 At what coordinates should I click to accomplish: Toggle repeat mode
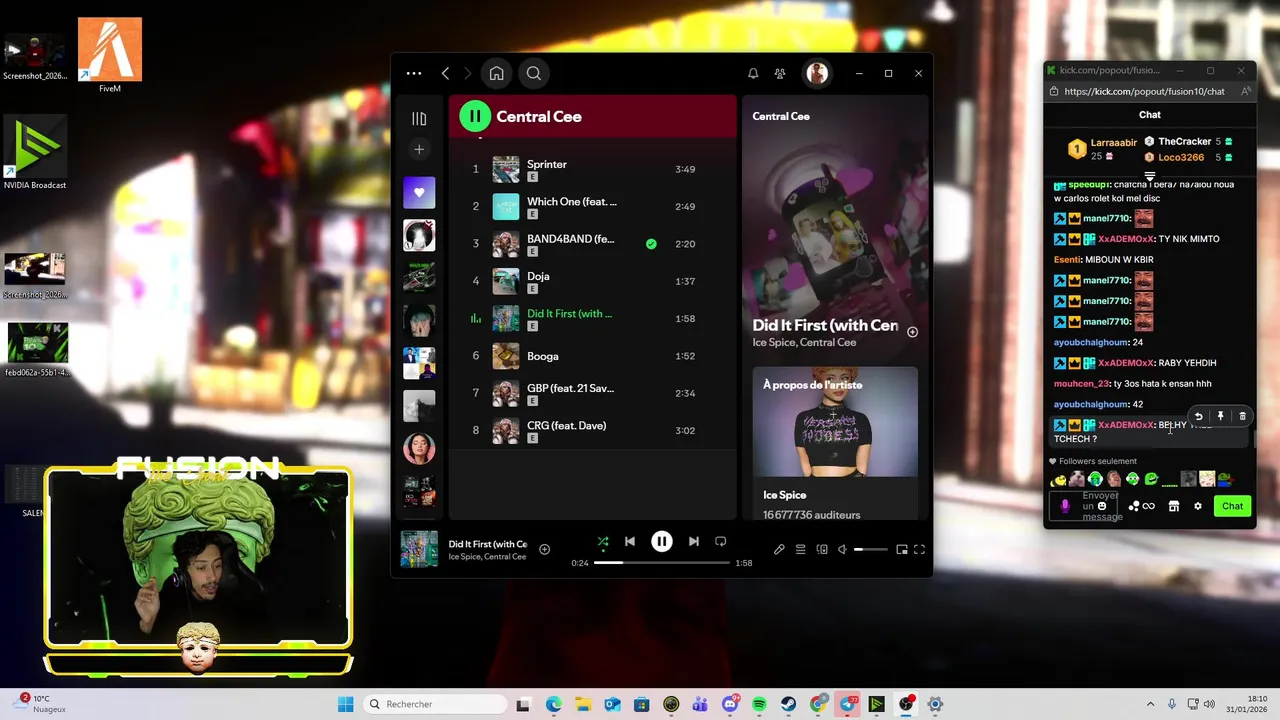(721, 542)
